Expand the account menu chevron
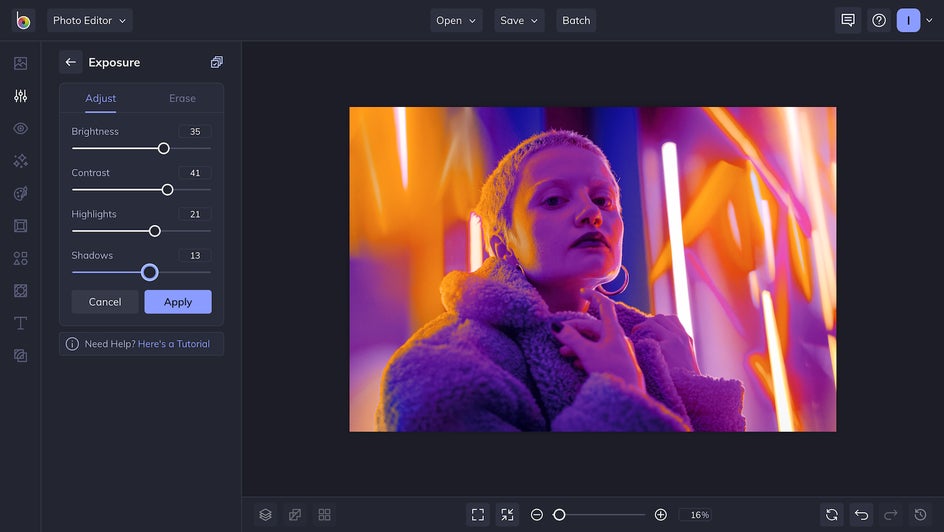944x532 pixels. pos(929,20)
